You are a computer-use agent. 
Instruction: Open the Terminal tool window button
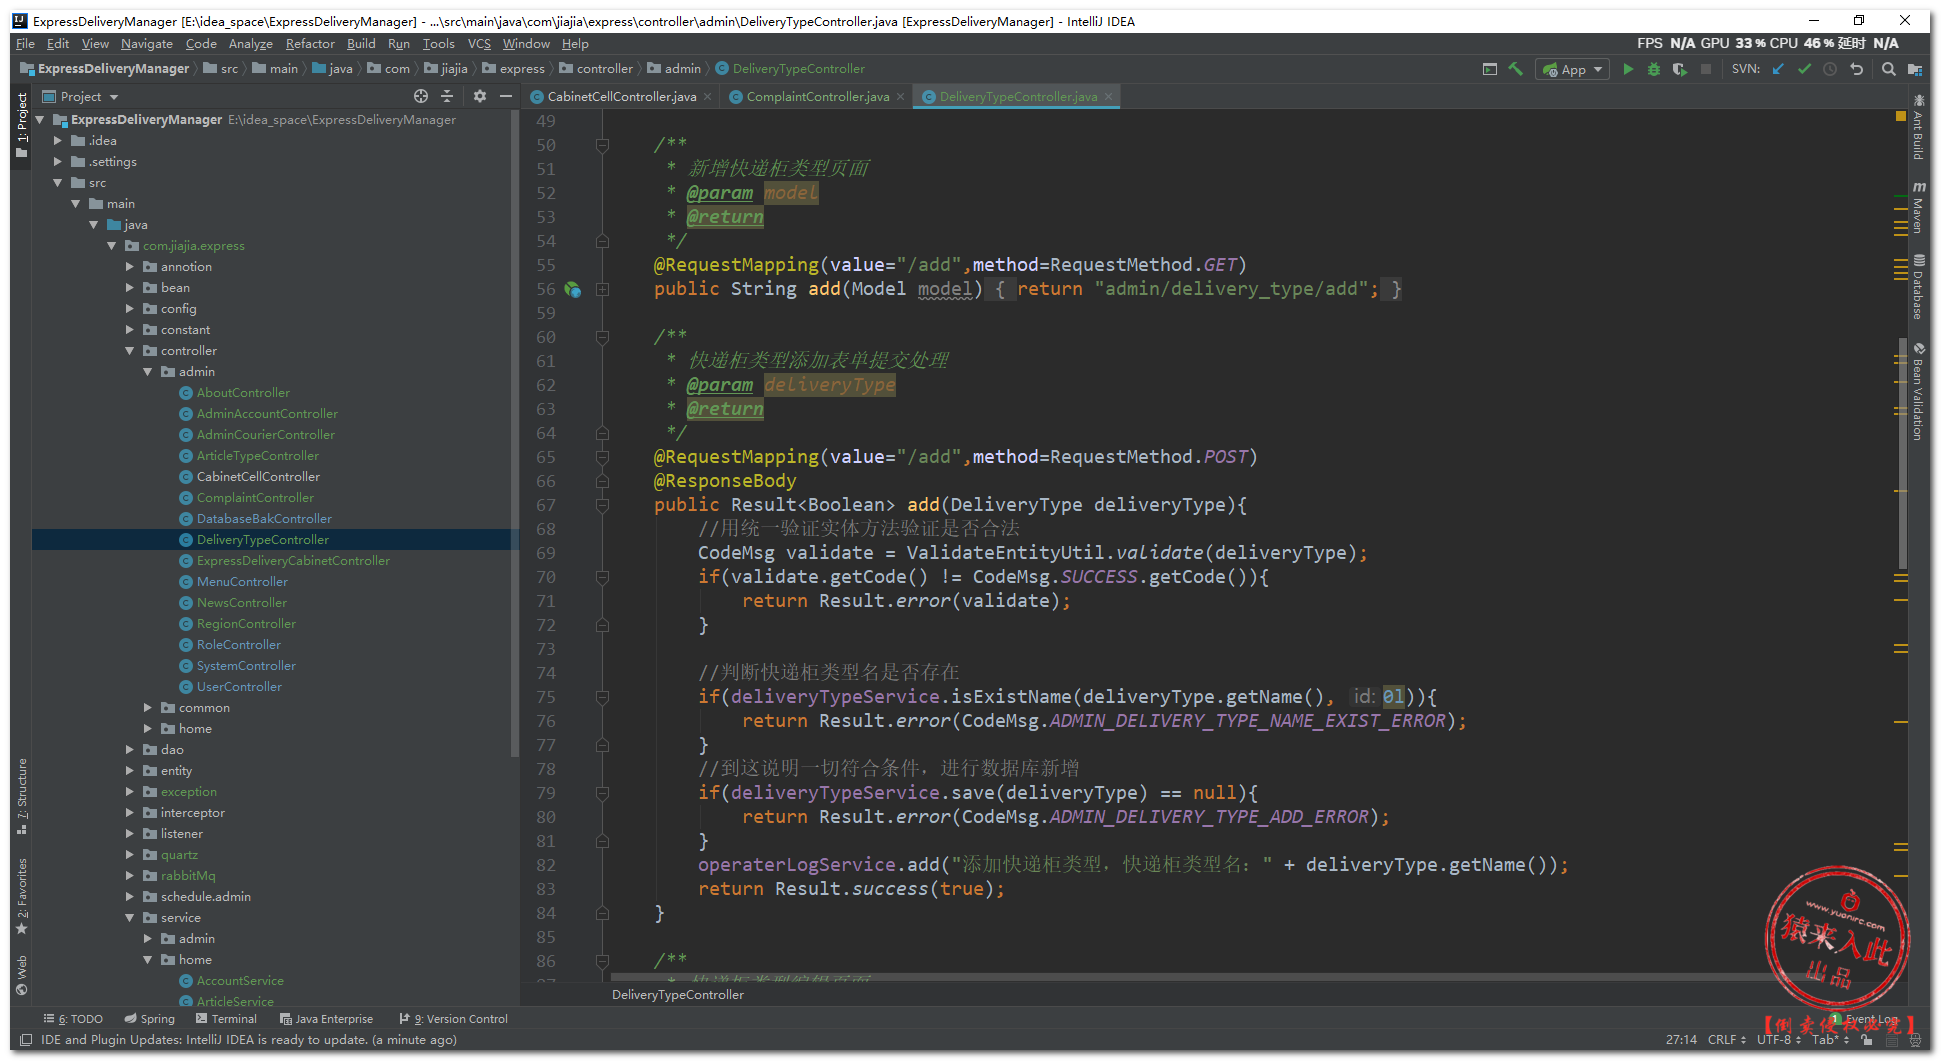coord(227,1019)
